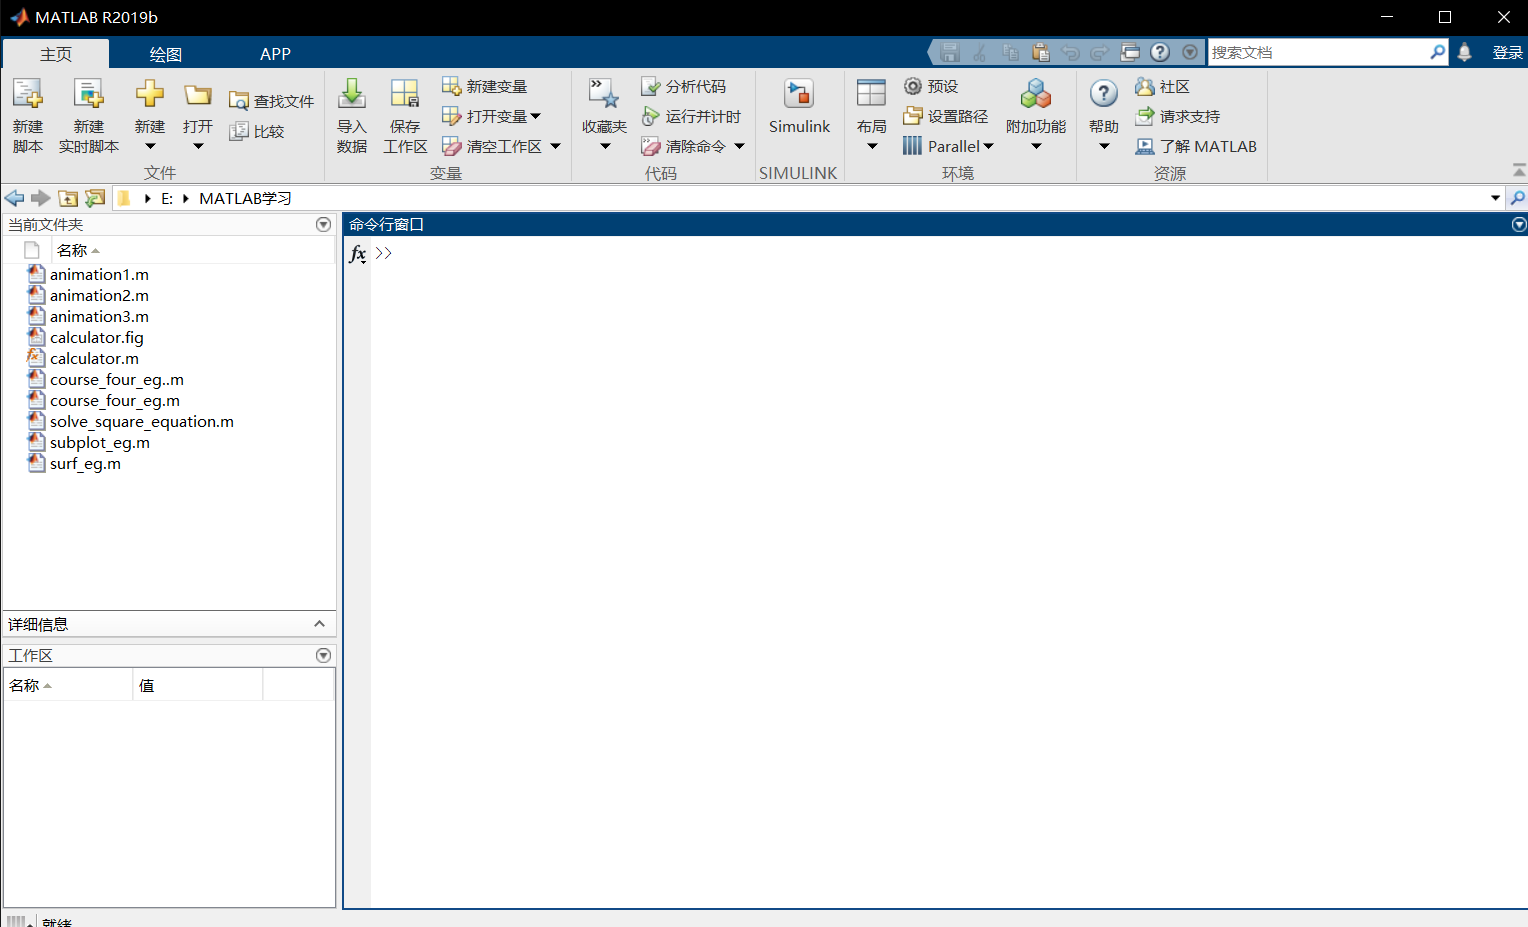
Task: Select calculator.m file
Action: tap(94, 358)
